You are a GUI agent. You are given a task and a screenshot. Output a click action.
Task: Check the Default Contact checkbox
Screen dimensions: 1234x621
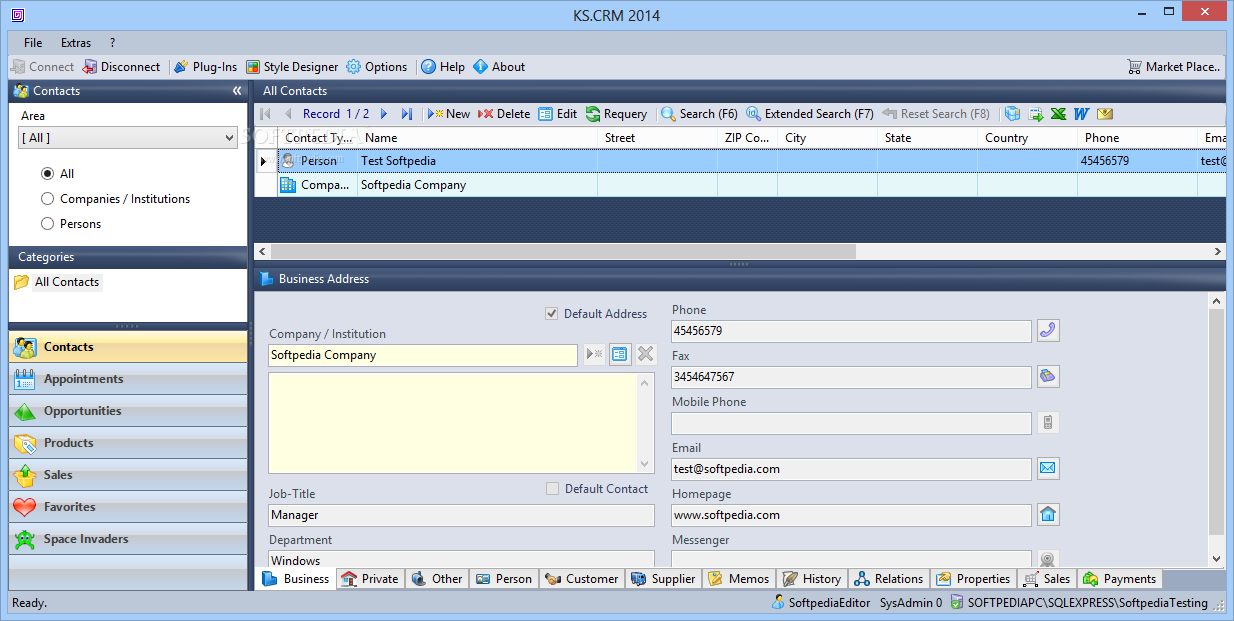click(x=552, y=489)
